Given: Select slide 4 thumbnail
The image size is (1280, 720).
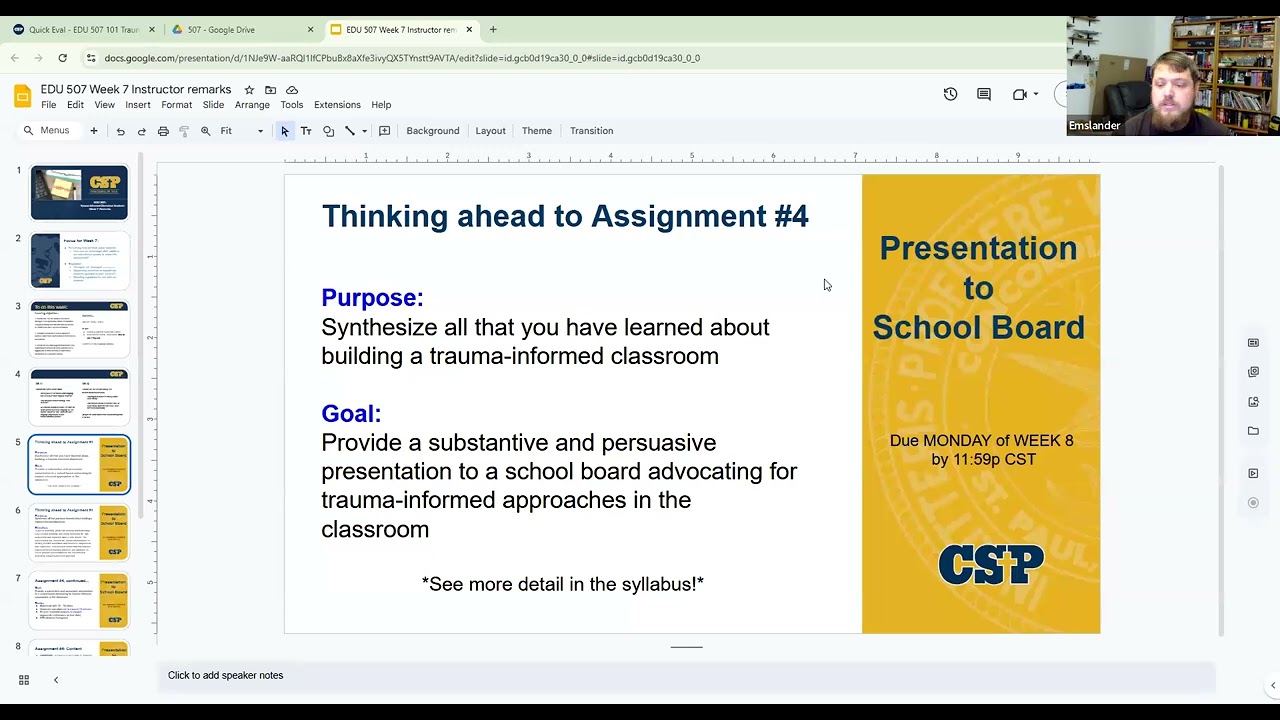Looking at the screenshot, I should pos(79,396).
